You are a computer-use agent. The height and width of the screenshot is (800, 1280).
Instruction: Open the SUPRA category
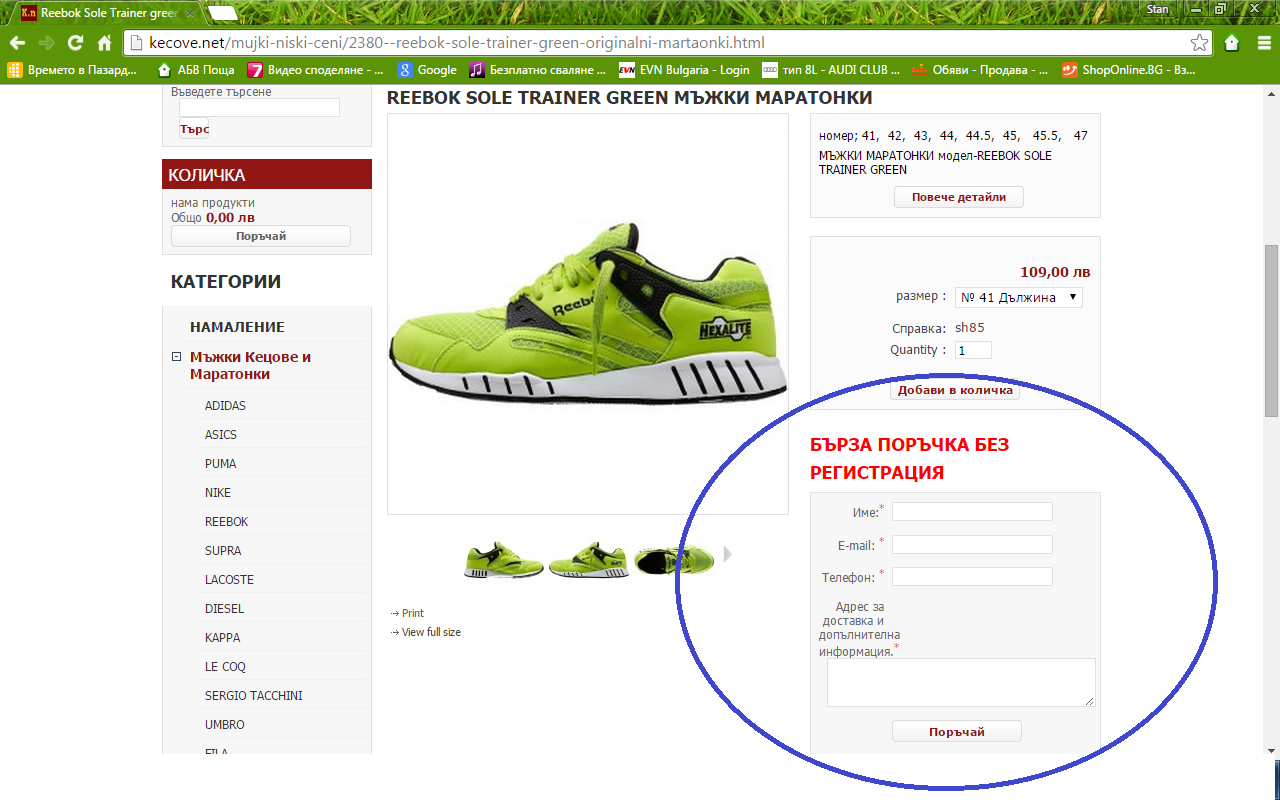click(223, 551)
